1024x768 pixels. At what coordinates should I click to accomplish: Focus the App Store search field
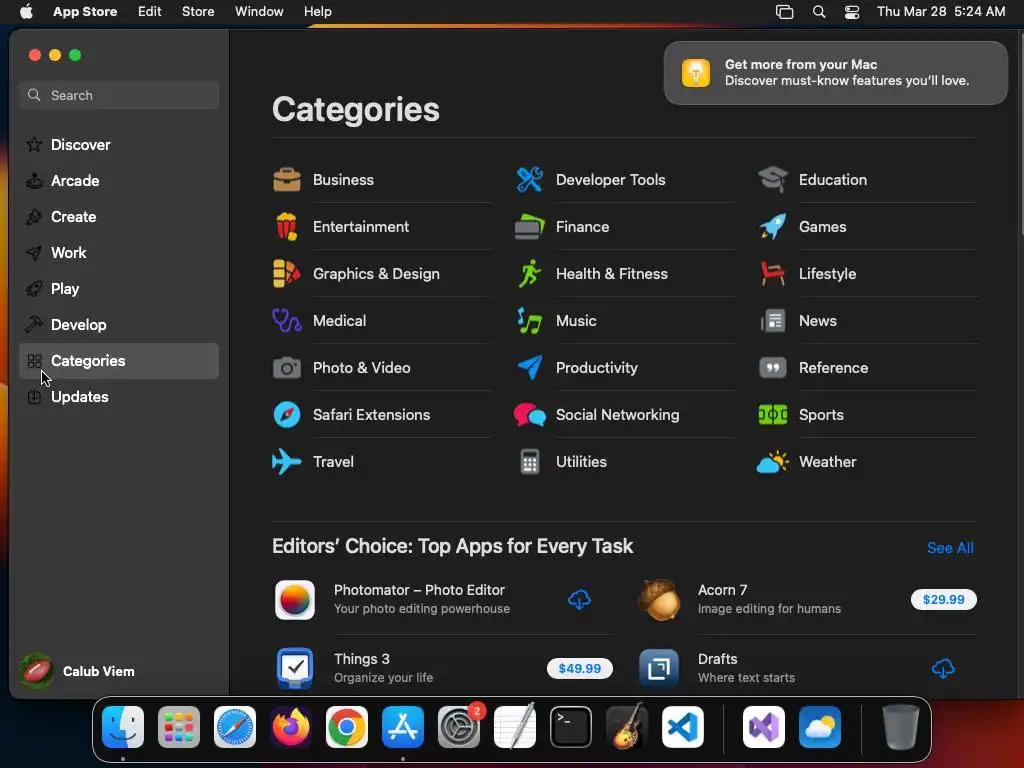(x=118, y=95)
